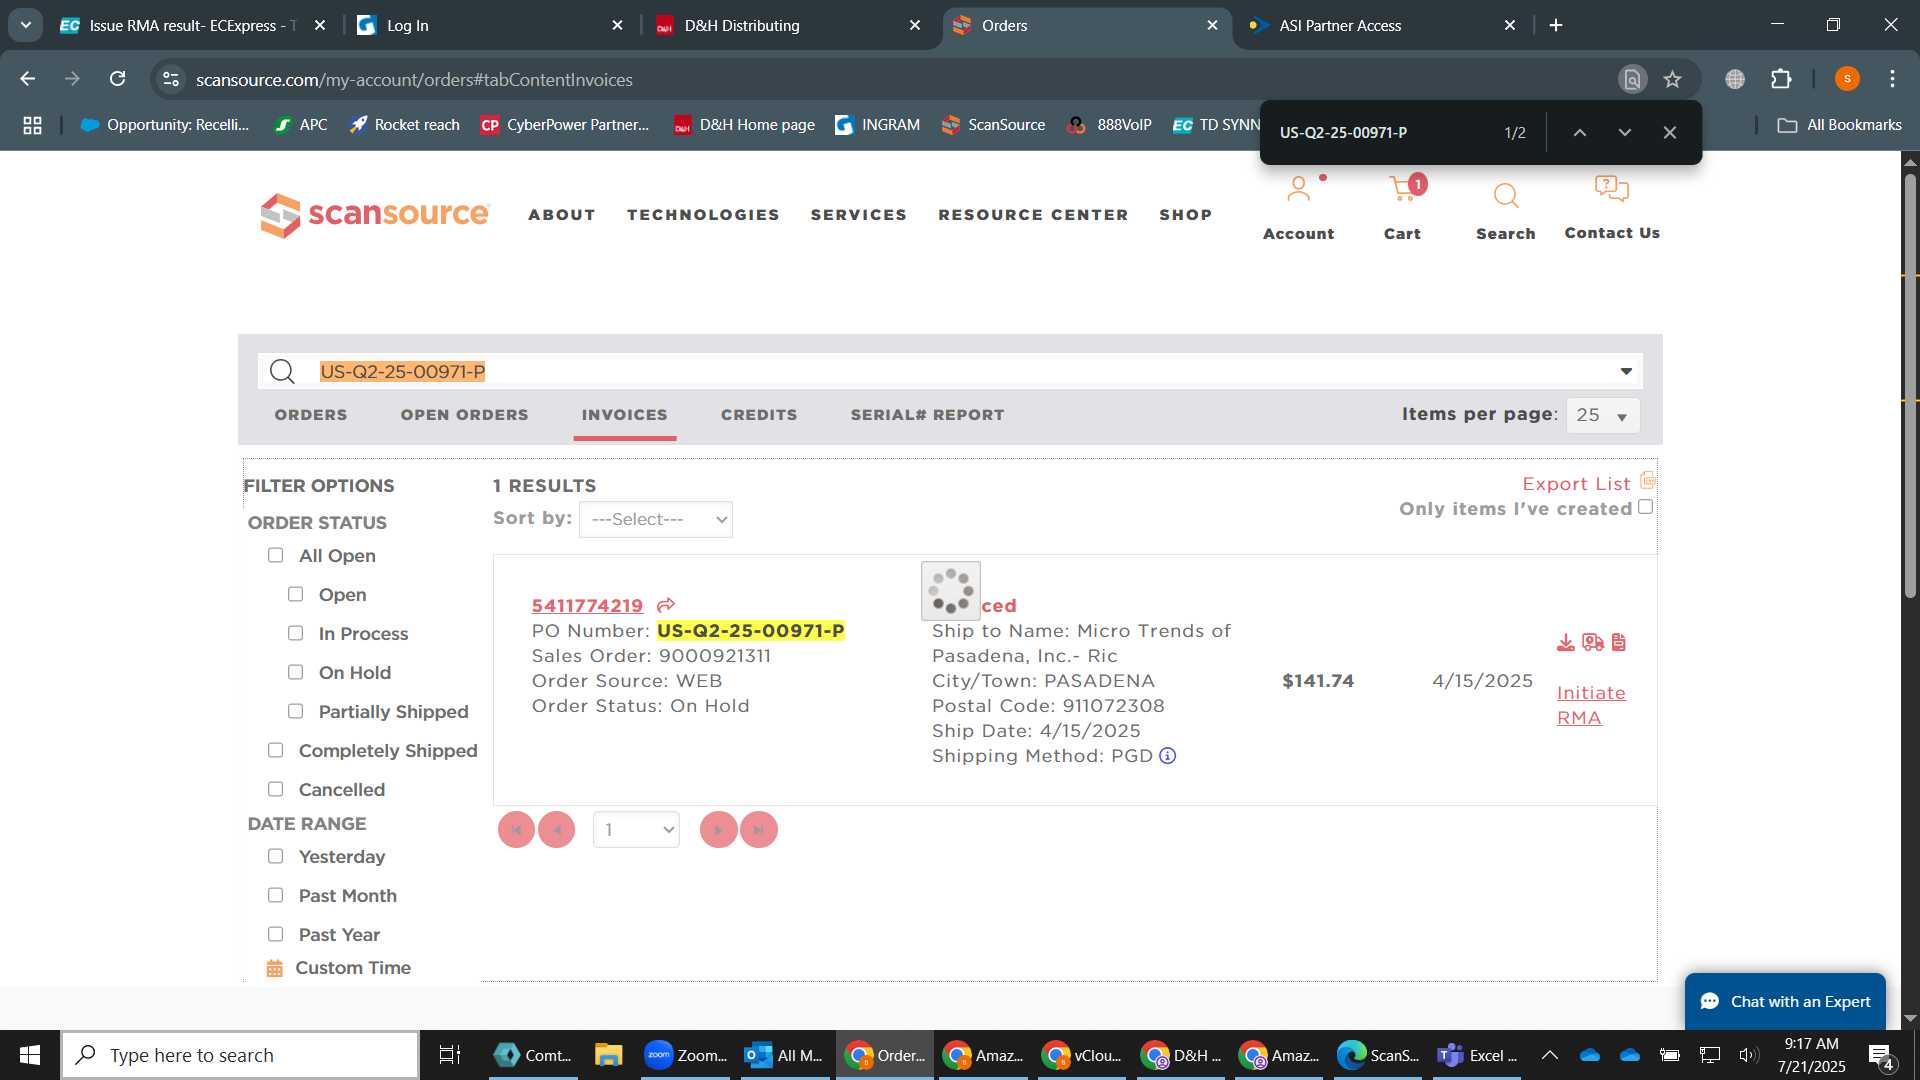Open invoice number 5411774219 link
The height and width of the screenshot is (1080, 1920).
pos(587,606)
